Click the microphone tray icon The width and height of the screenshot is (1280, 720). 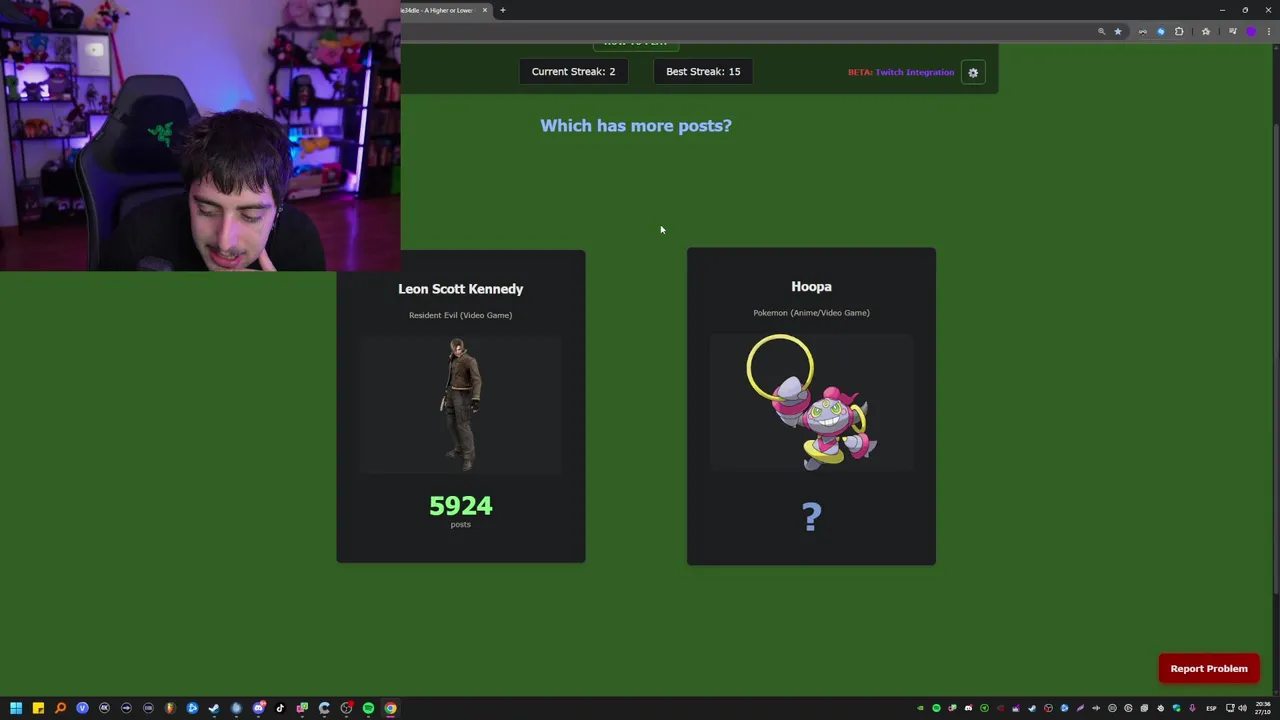point(1192,708)
